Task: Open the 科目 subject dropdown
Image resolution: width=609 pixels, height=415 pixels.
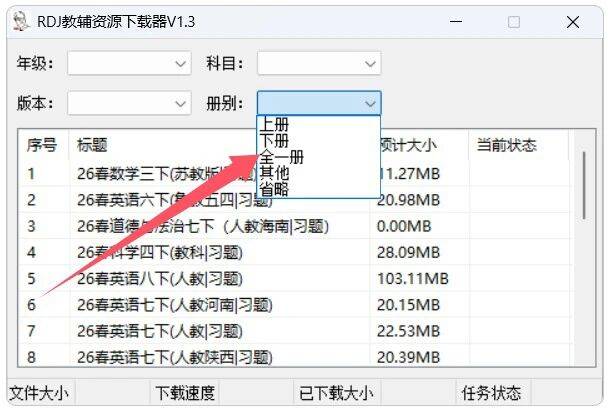Action: point(370,64)
